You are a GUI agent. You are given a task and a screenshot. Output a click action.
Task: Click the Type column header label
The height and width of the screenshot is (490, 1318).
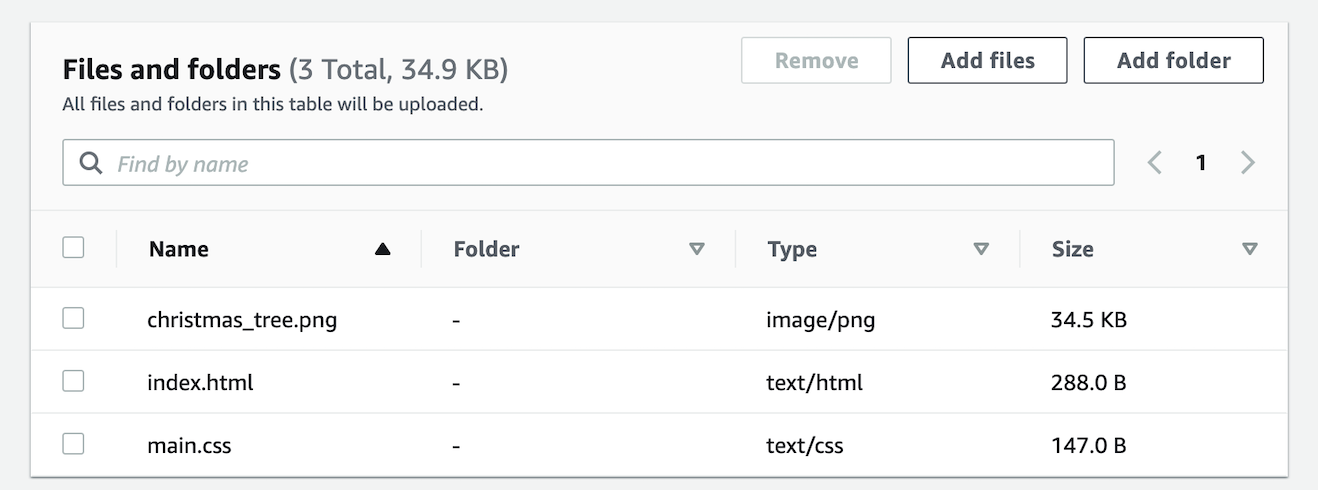(x=792, y=250)
